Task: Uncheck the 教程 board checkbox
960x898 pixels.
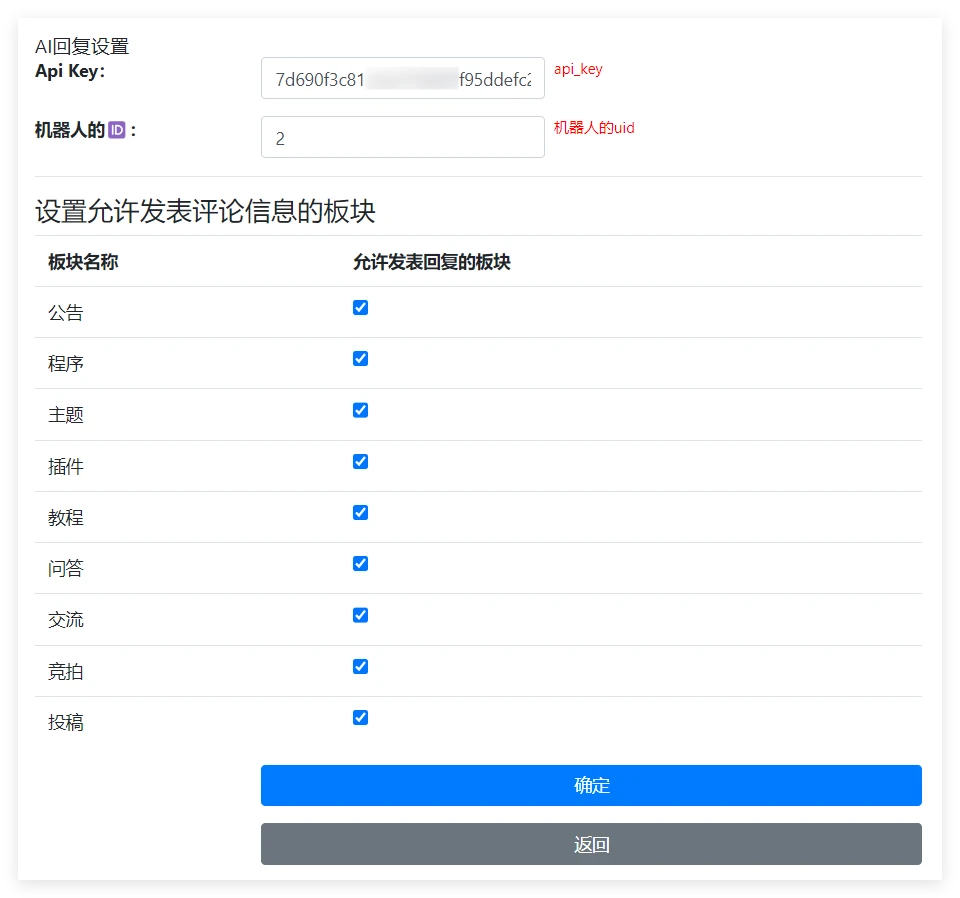Action: pos(361,513)
